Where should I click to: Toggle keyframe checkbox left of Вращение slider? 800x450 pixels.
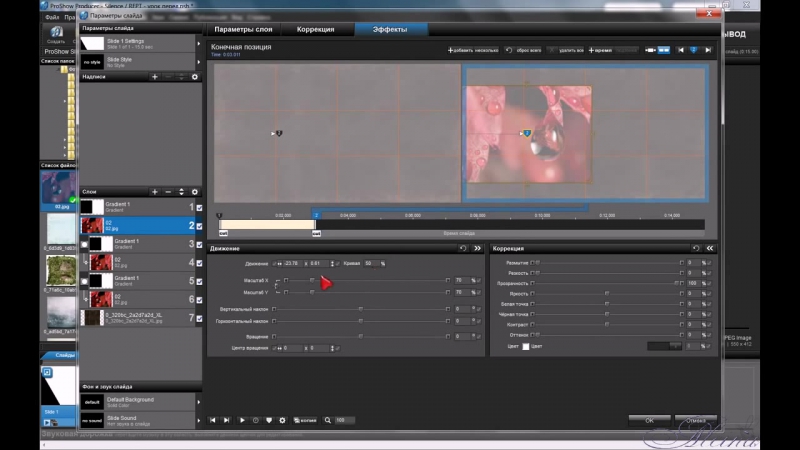point(274,337)
